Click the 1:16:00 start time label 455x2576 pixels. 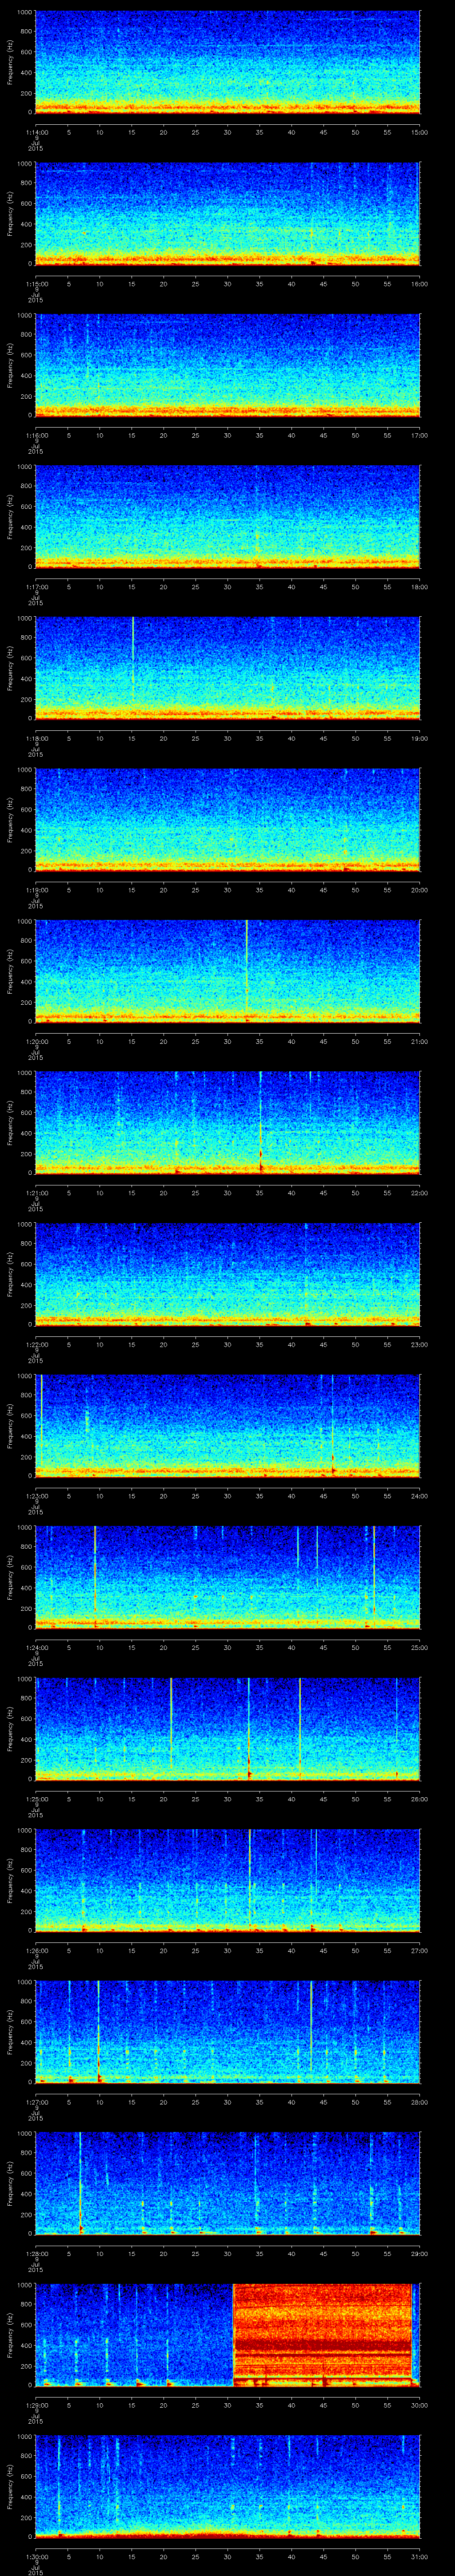click(36, 436)
